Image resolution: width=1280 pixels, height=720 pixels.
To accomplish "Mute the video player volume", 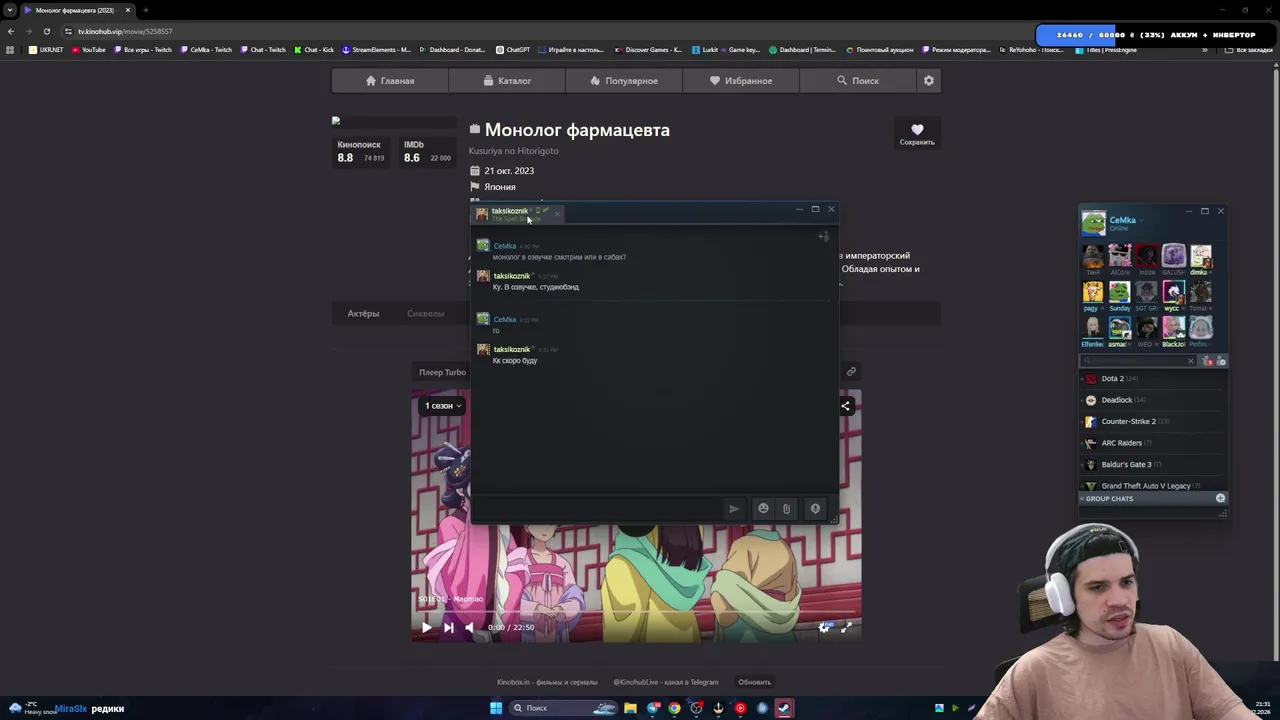I will [469, 628].
